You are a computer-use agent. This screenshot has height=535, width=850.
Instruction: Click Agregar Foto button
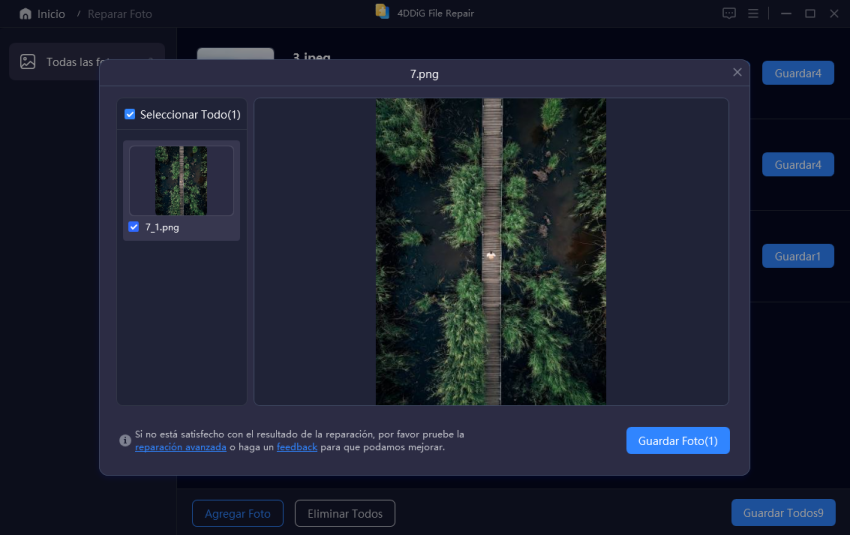[x=238, y=513]
